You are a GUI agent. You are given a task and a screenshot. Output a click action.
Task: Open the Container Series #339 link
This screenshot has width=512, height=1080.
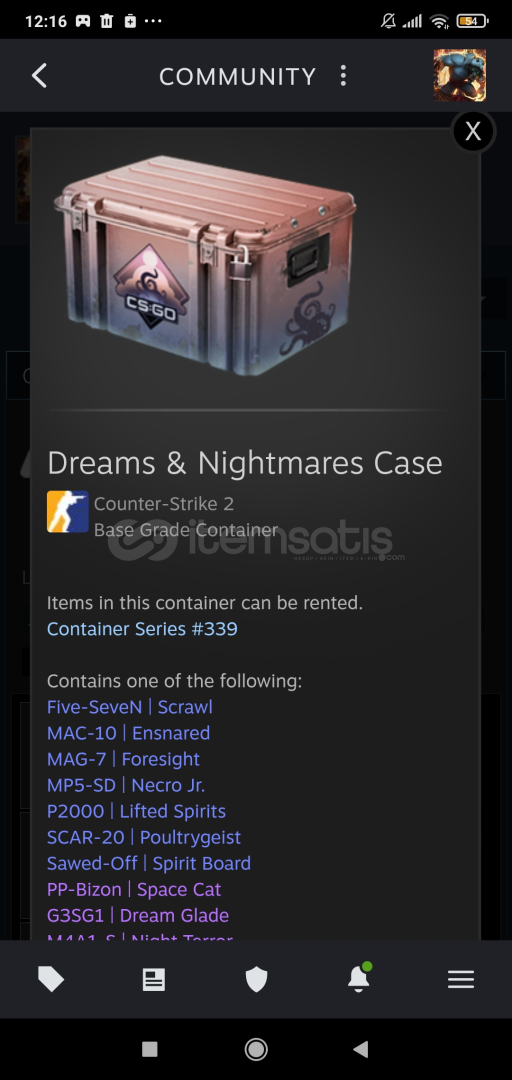(x=142, y=629)
